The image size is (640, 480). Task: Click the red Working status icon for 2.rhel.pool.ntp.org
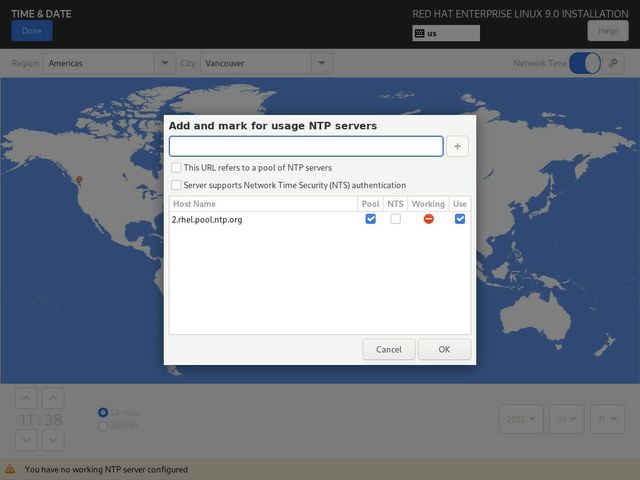tap(428, 219)
